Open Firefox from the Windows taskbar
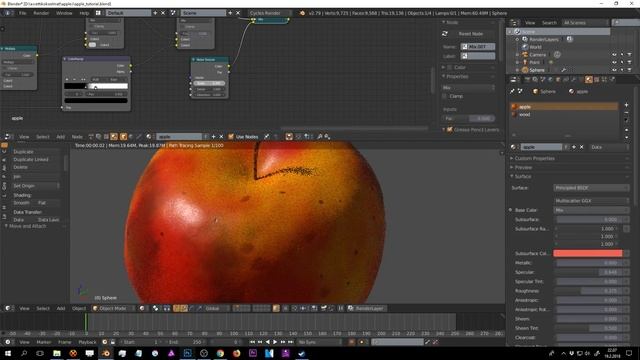 (x=236, y=353)
